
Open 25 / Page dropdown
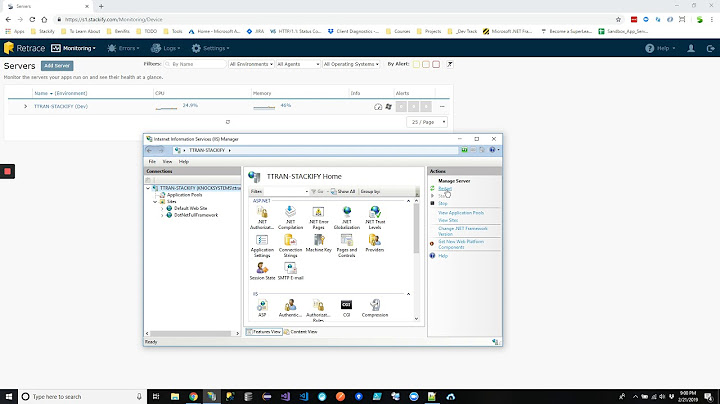pyautogui.click(x=427, y=122)
